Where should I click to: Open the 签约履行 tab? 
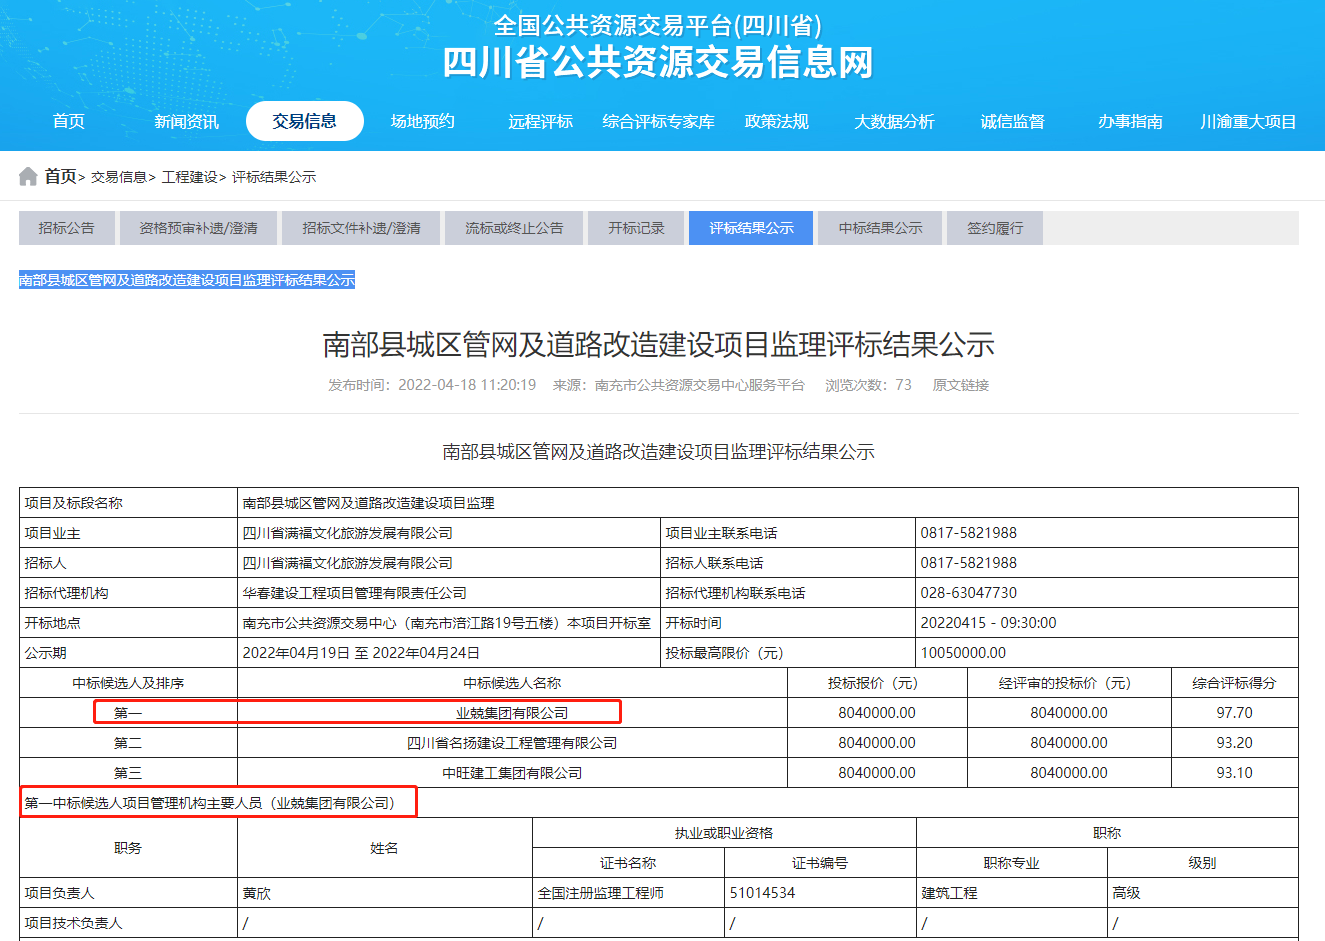995,228
